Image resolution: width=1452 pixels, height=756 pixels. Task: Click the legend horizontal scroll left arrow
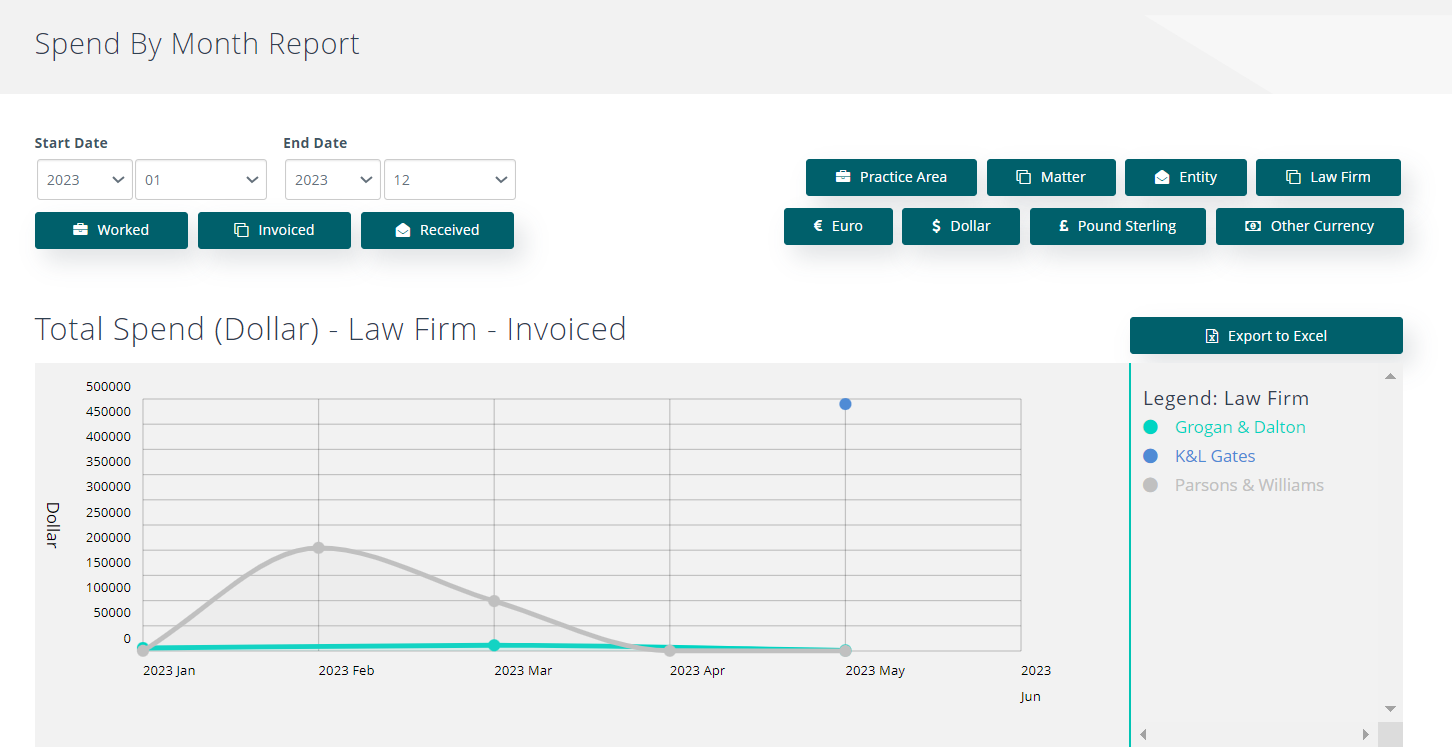(1143, 735)
